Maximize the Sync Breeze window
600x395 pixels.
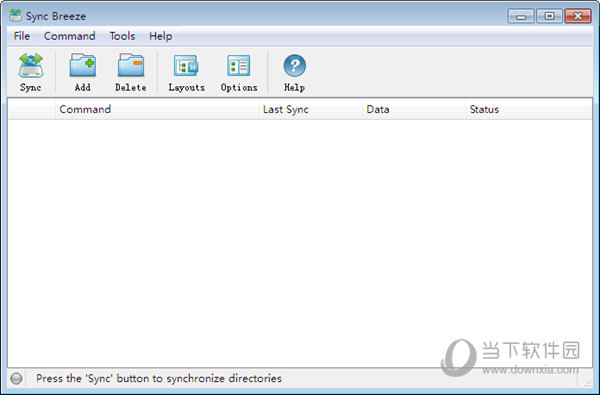tap(549, 16)
